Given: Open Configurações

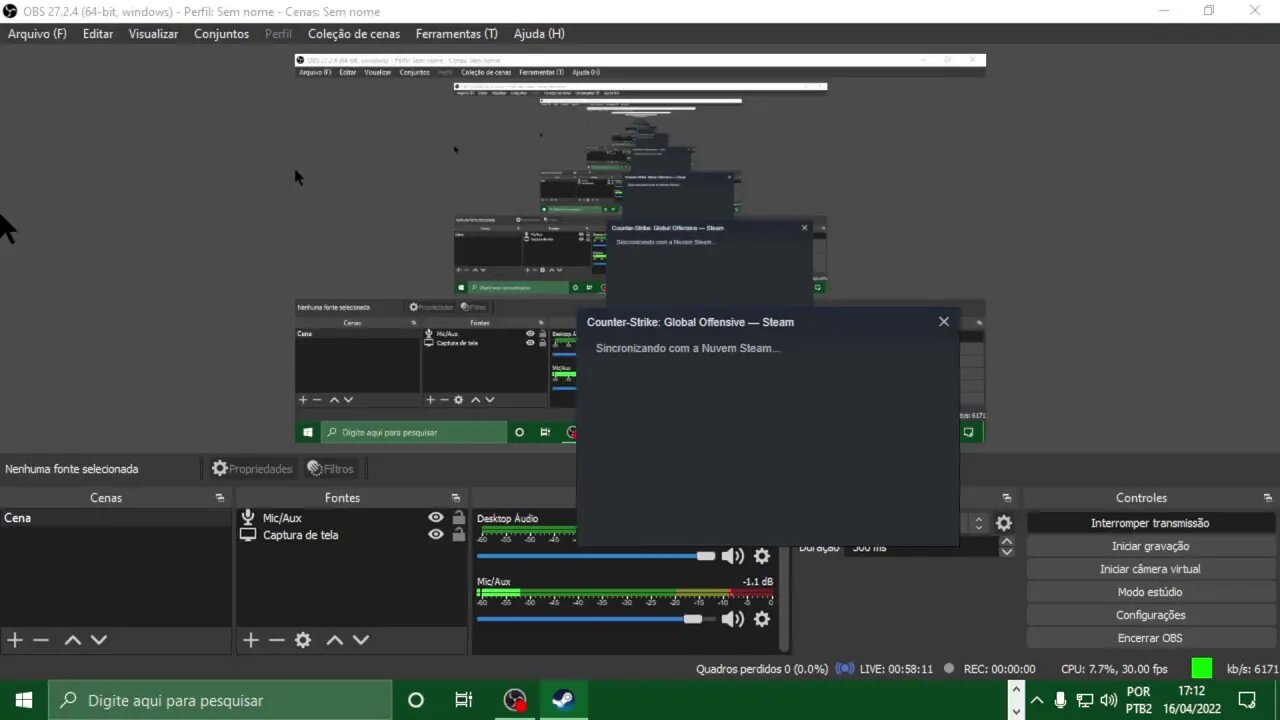Looking at the screenshot, I should pos(1150,615).
